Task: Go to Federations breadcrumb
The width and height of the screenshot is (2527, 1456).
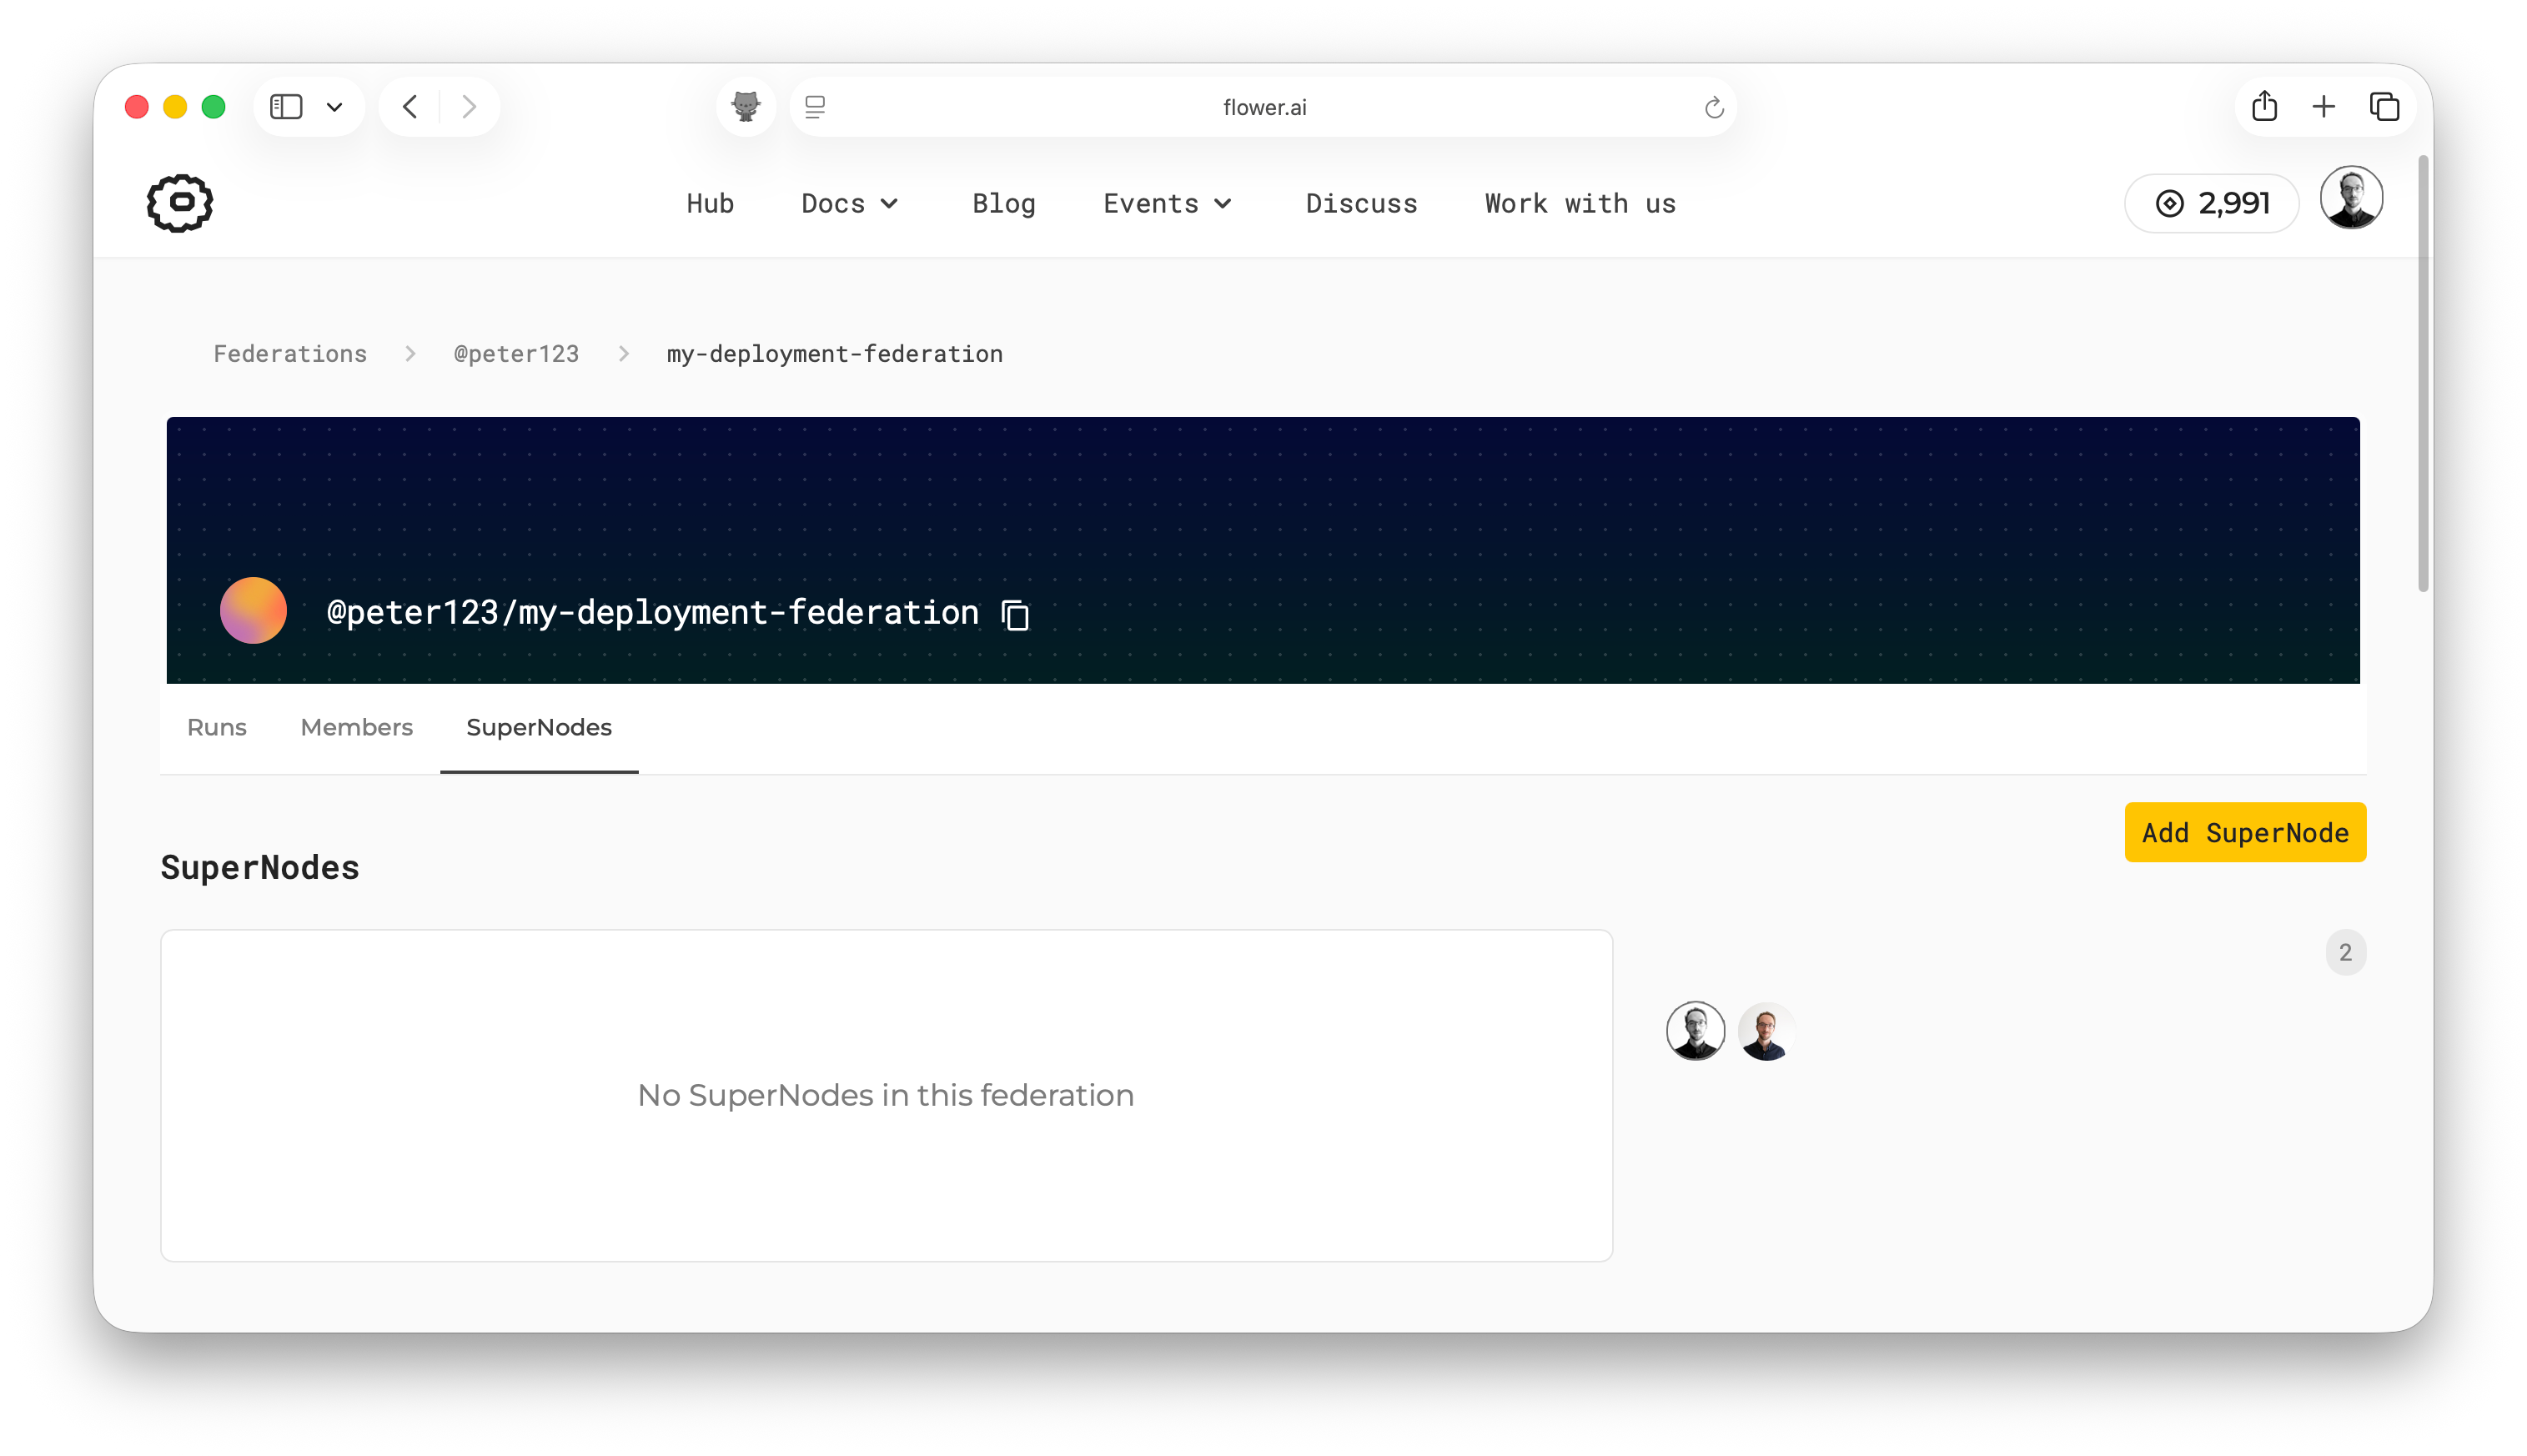Action: click(x=290, y=353)
